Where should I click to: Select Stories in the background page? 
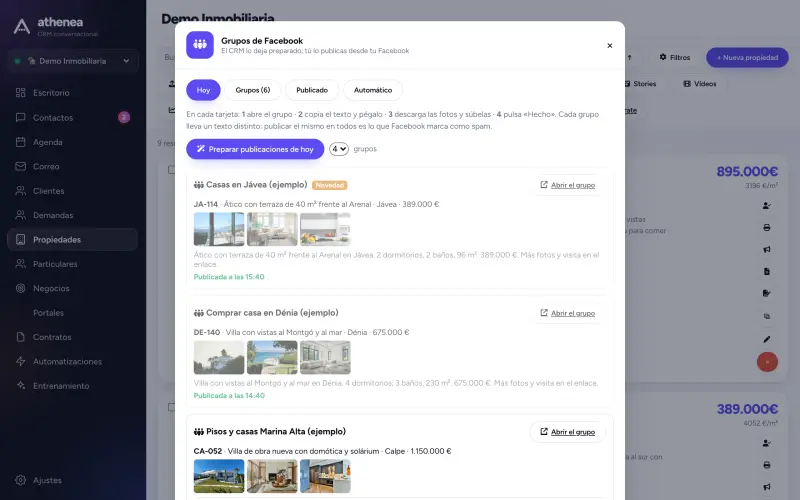(x=640, y=84)
